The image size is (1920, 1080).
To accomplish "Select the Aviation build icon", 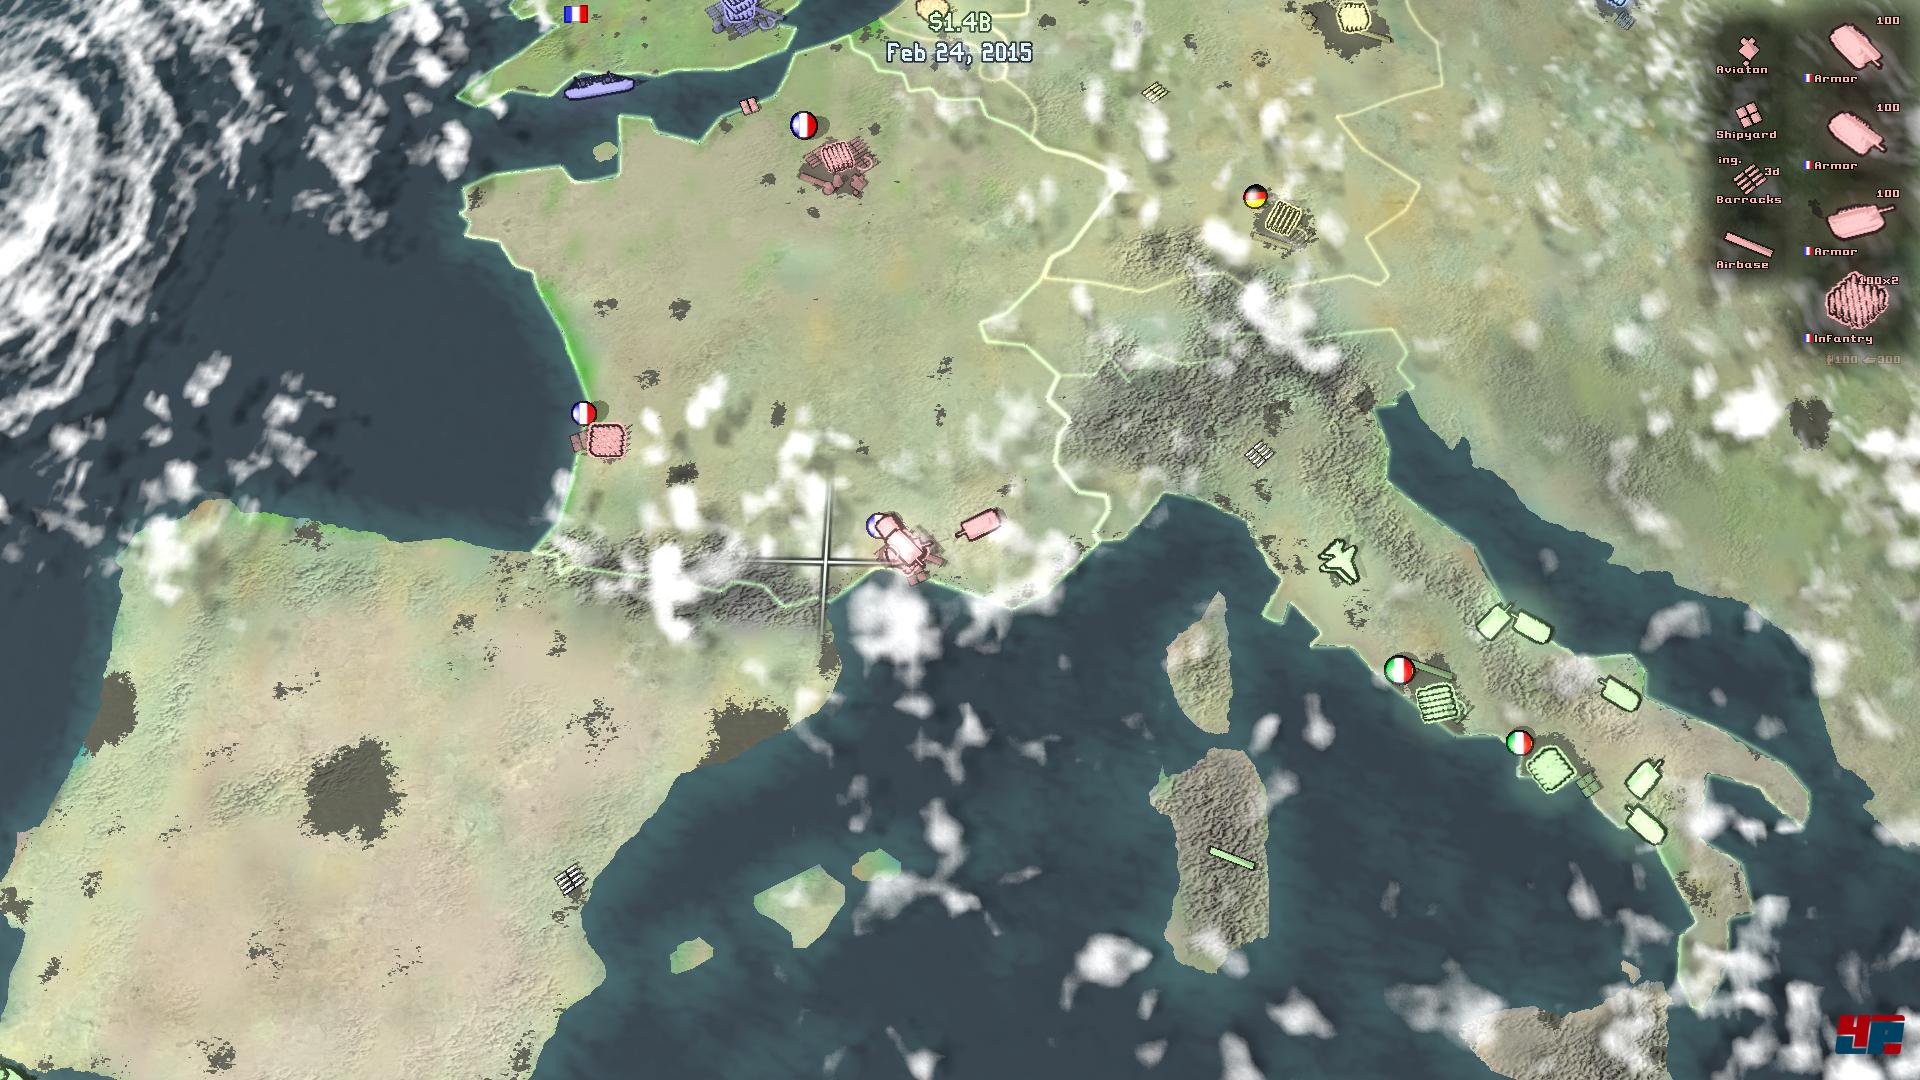I will (1747, 49).
